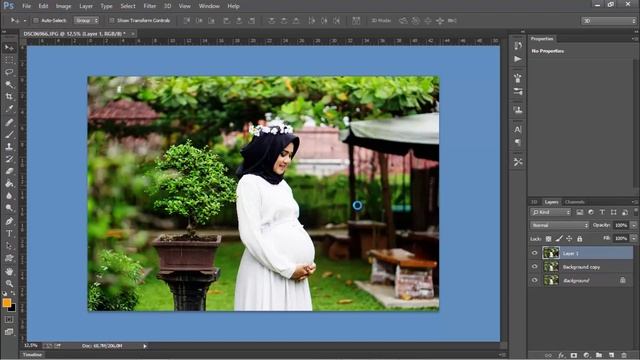The image size is (640, 360).
Task: Open the File menu
Action: point(27,6)
